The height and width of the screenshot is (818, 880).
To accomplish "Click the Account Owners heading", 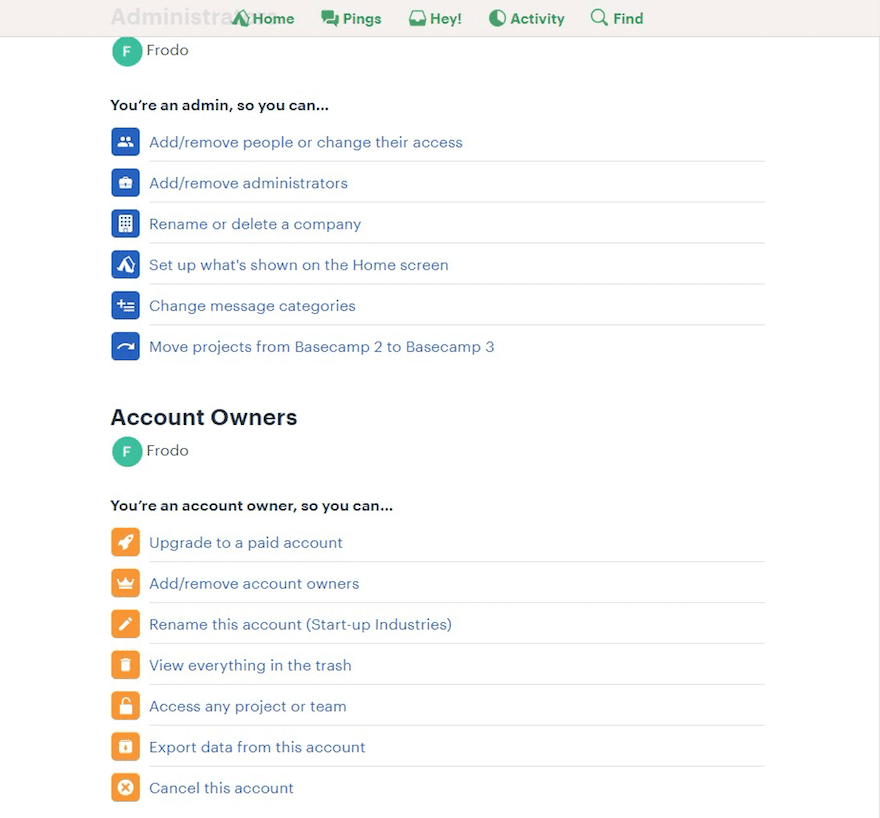I will (204, 417).
